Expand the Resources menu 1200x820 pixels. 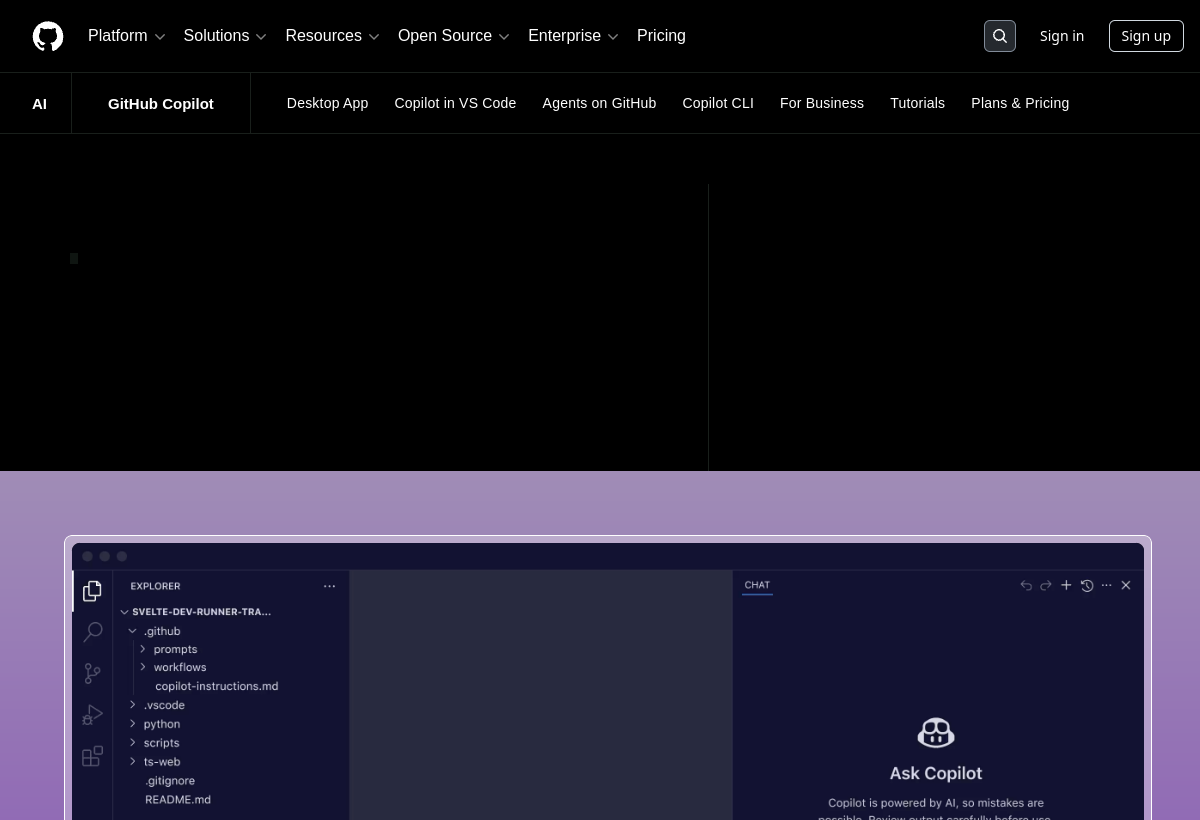[x=332, y=36]
